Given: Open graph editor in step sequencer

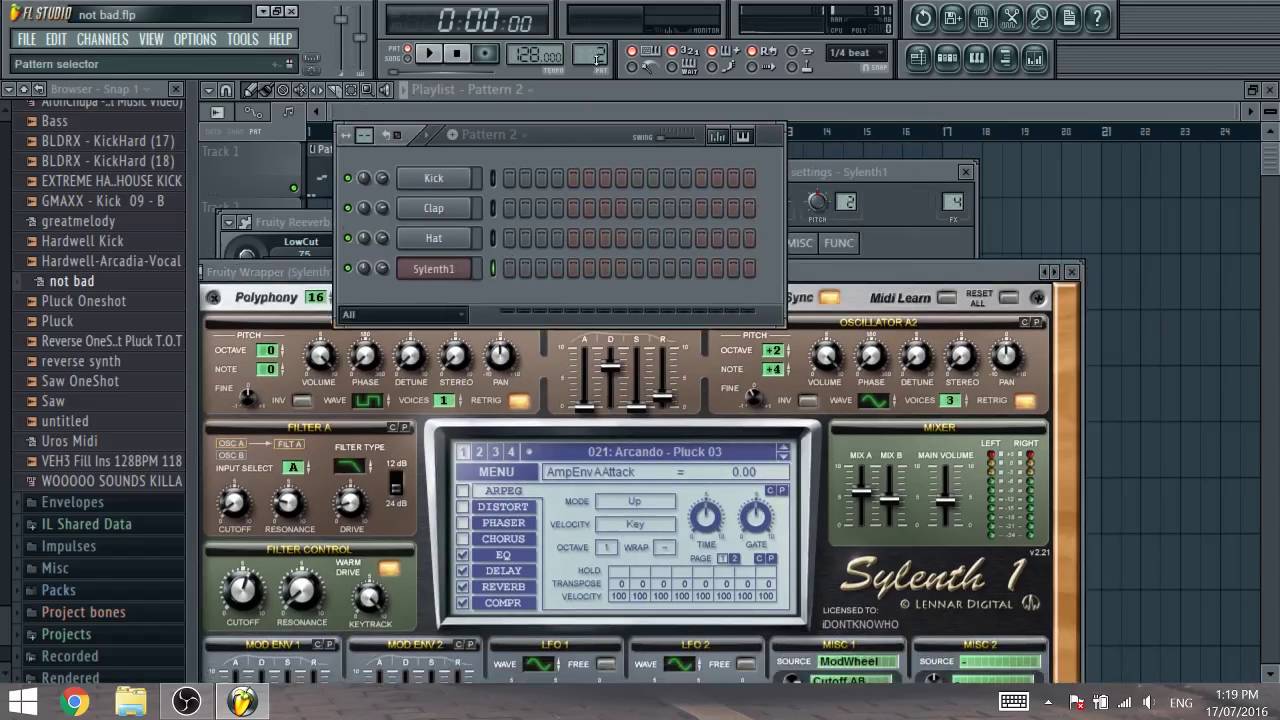Looking at the screenshot, I should (x=717, y=135).
